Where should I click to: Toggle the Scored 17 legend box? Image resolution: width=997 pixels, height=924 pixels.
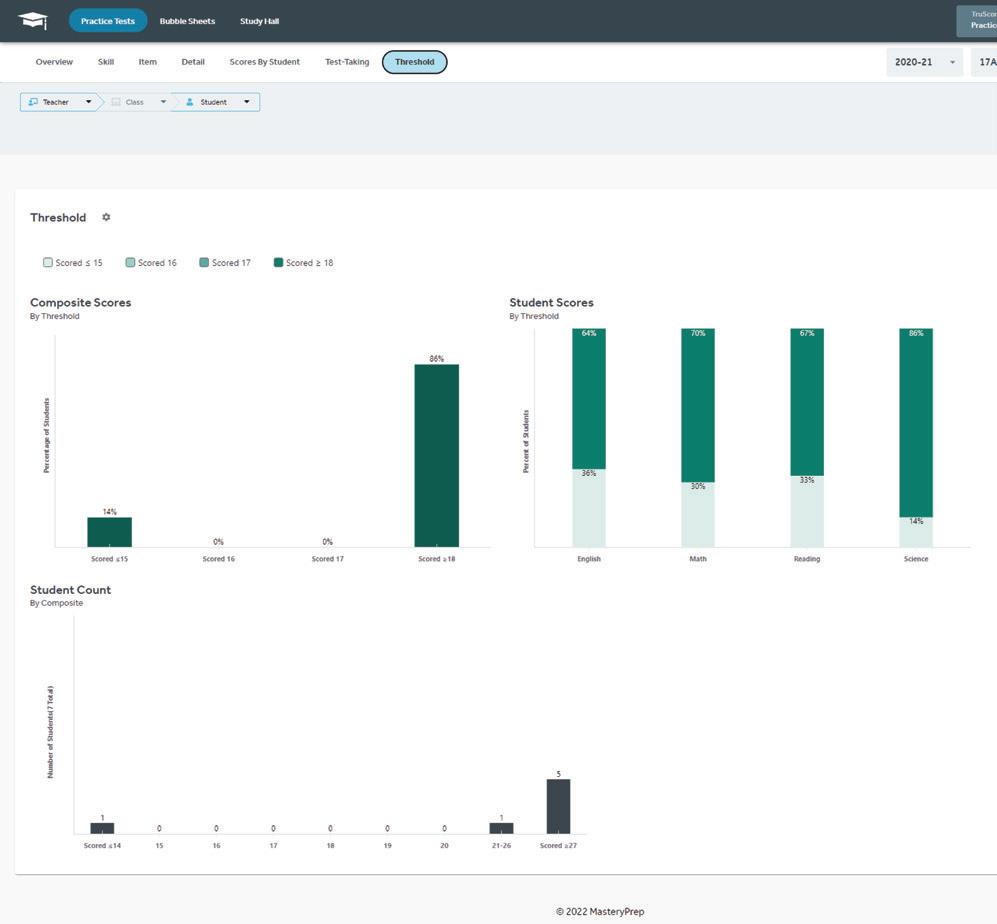tap(204, 263)
